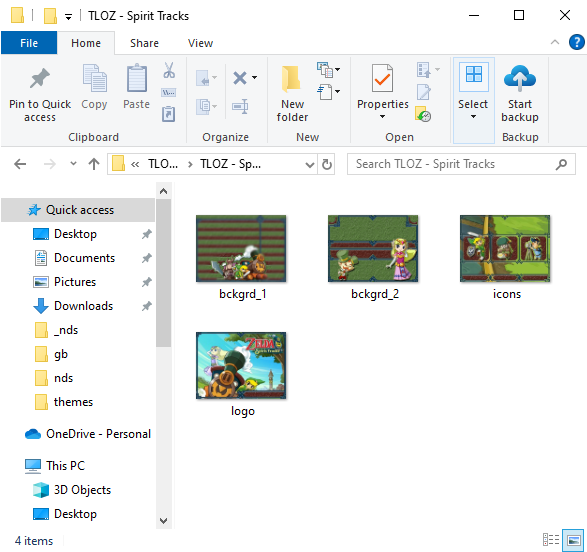587x552 pixels.
Task: Click the Paste shortcut icon
Action: [x=168, y=114]
